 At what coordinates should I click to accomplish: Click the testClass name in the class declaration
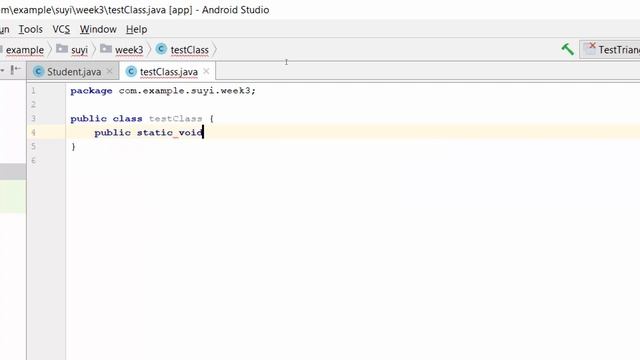pyautogui.click(x=176, y=118)
